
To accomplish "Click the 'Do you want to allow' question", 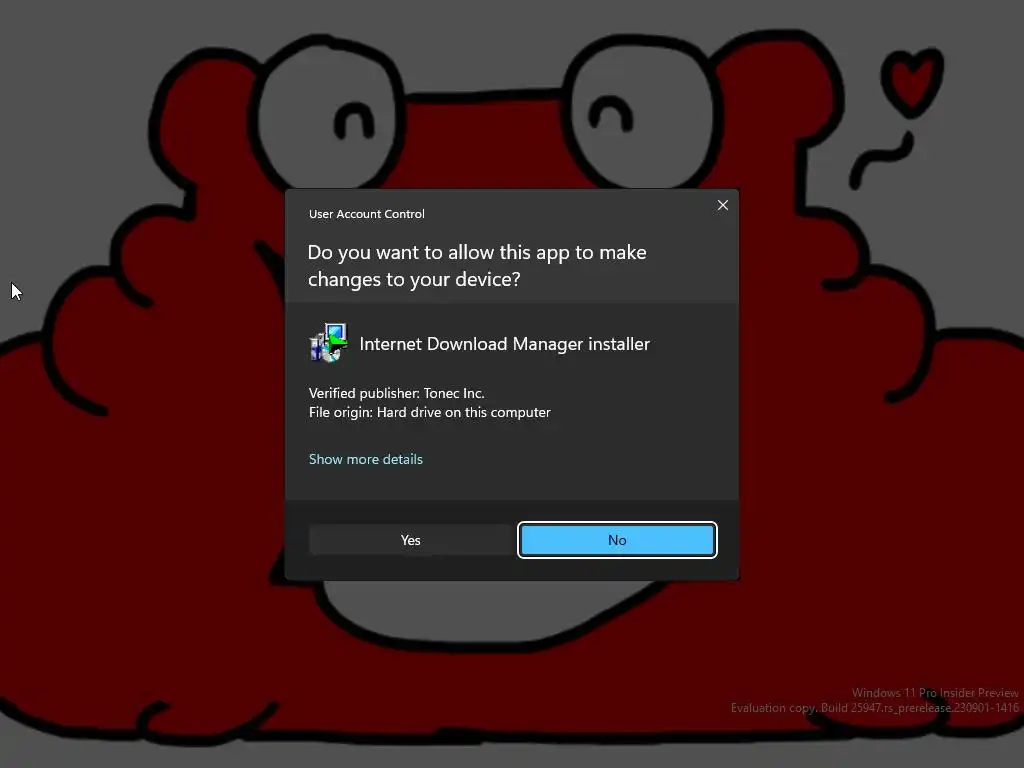I will 477,266.
